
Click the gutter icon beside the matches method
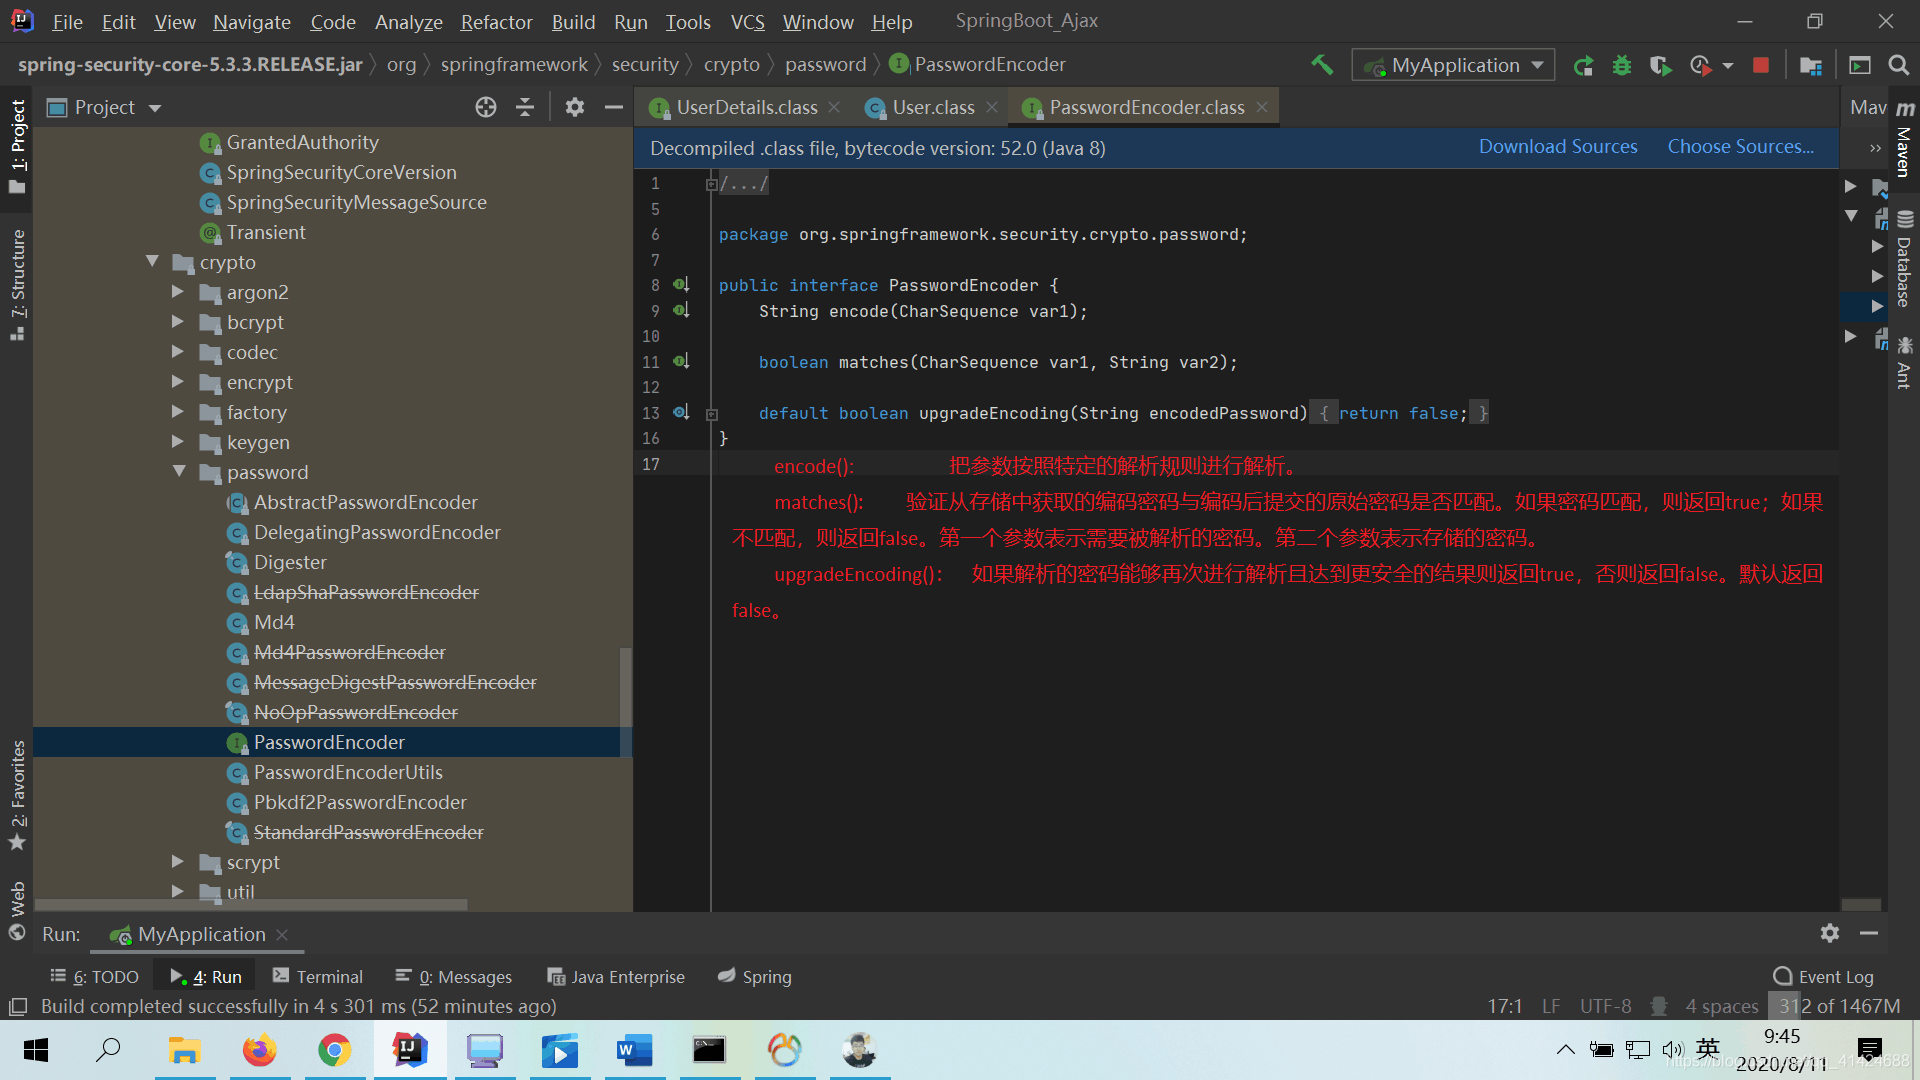coord(681,362)
